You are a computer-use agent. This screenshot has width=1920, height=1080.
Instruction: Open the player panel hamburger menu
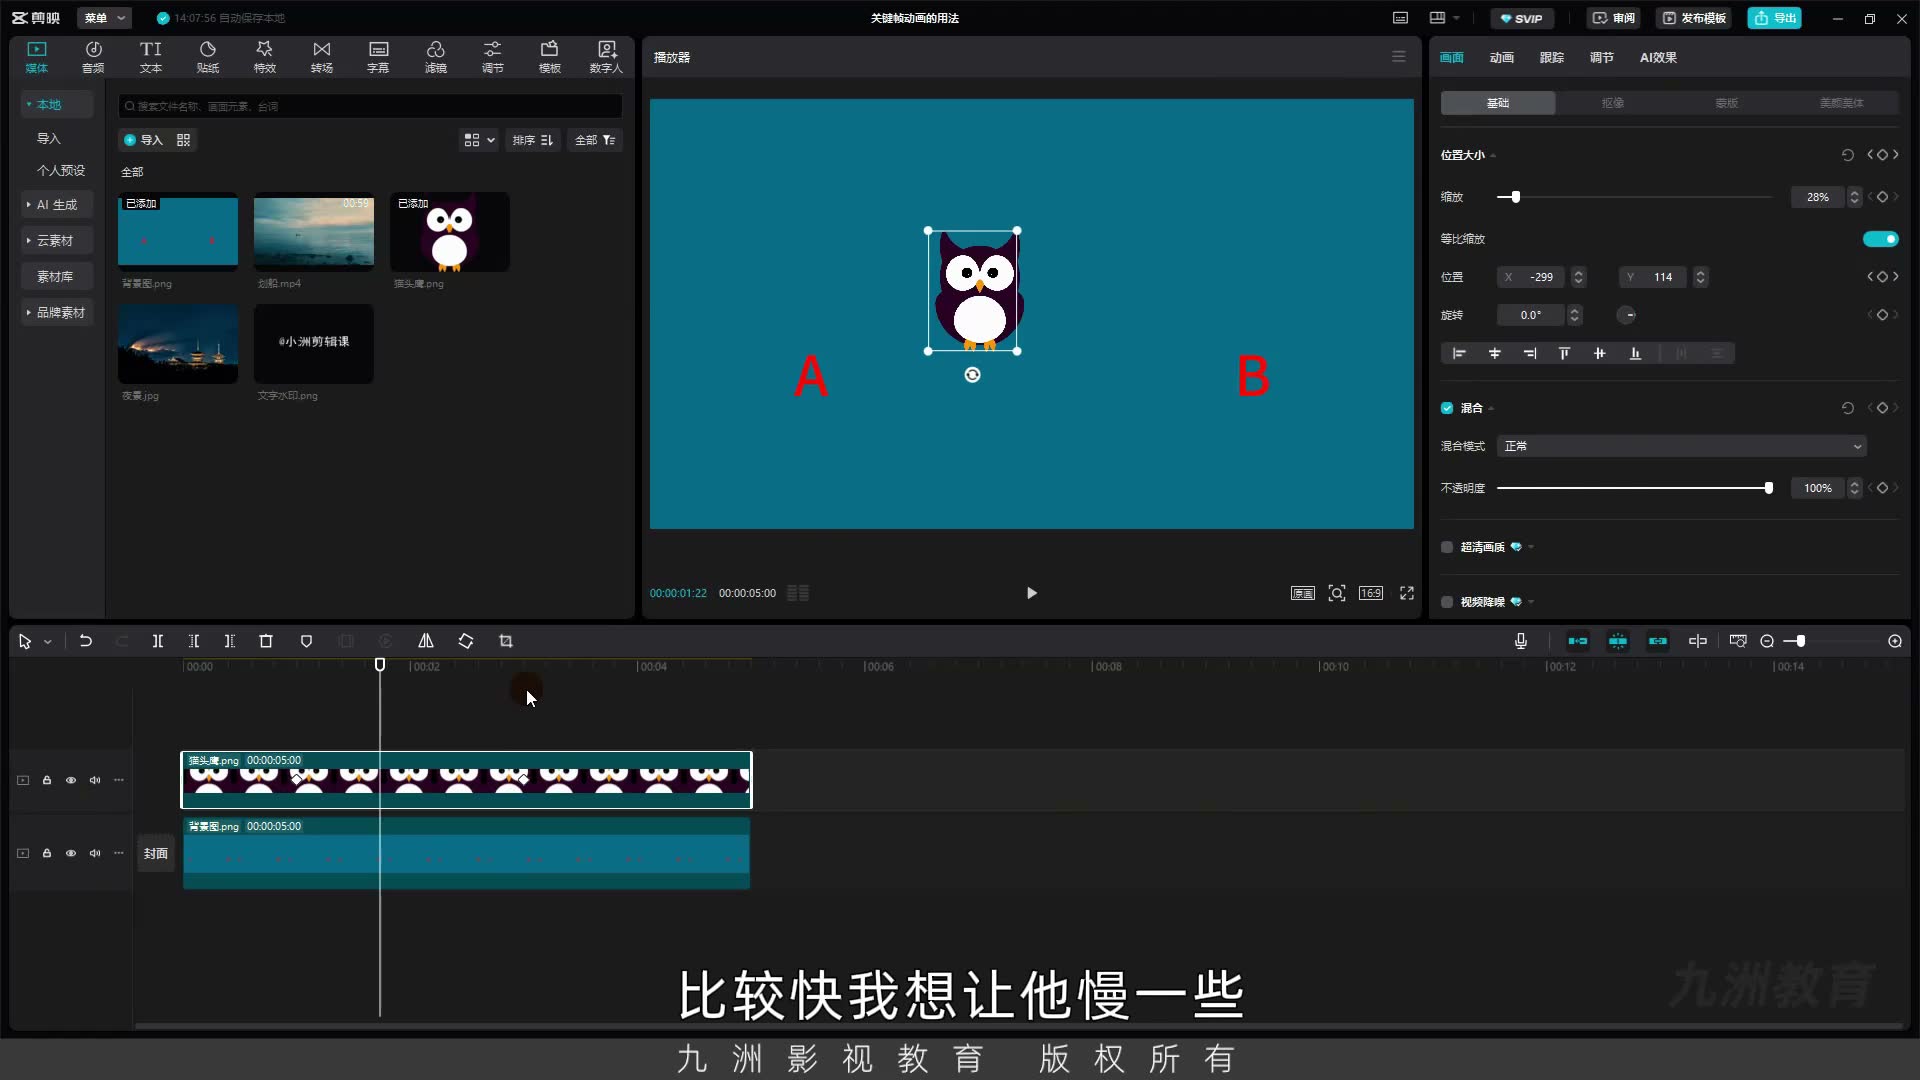point(1399,57)
